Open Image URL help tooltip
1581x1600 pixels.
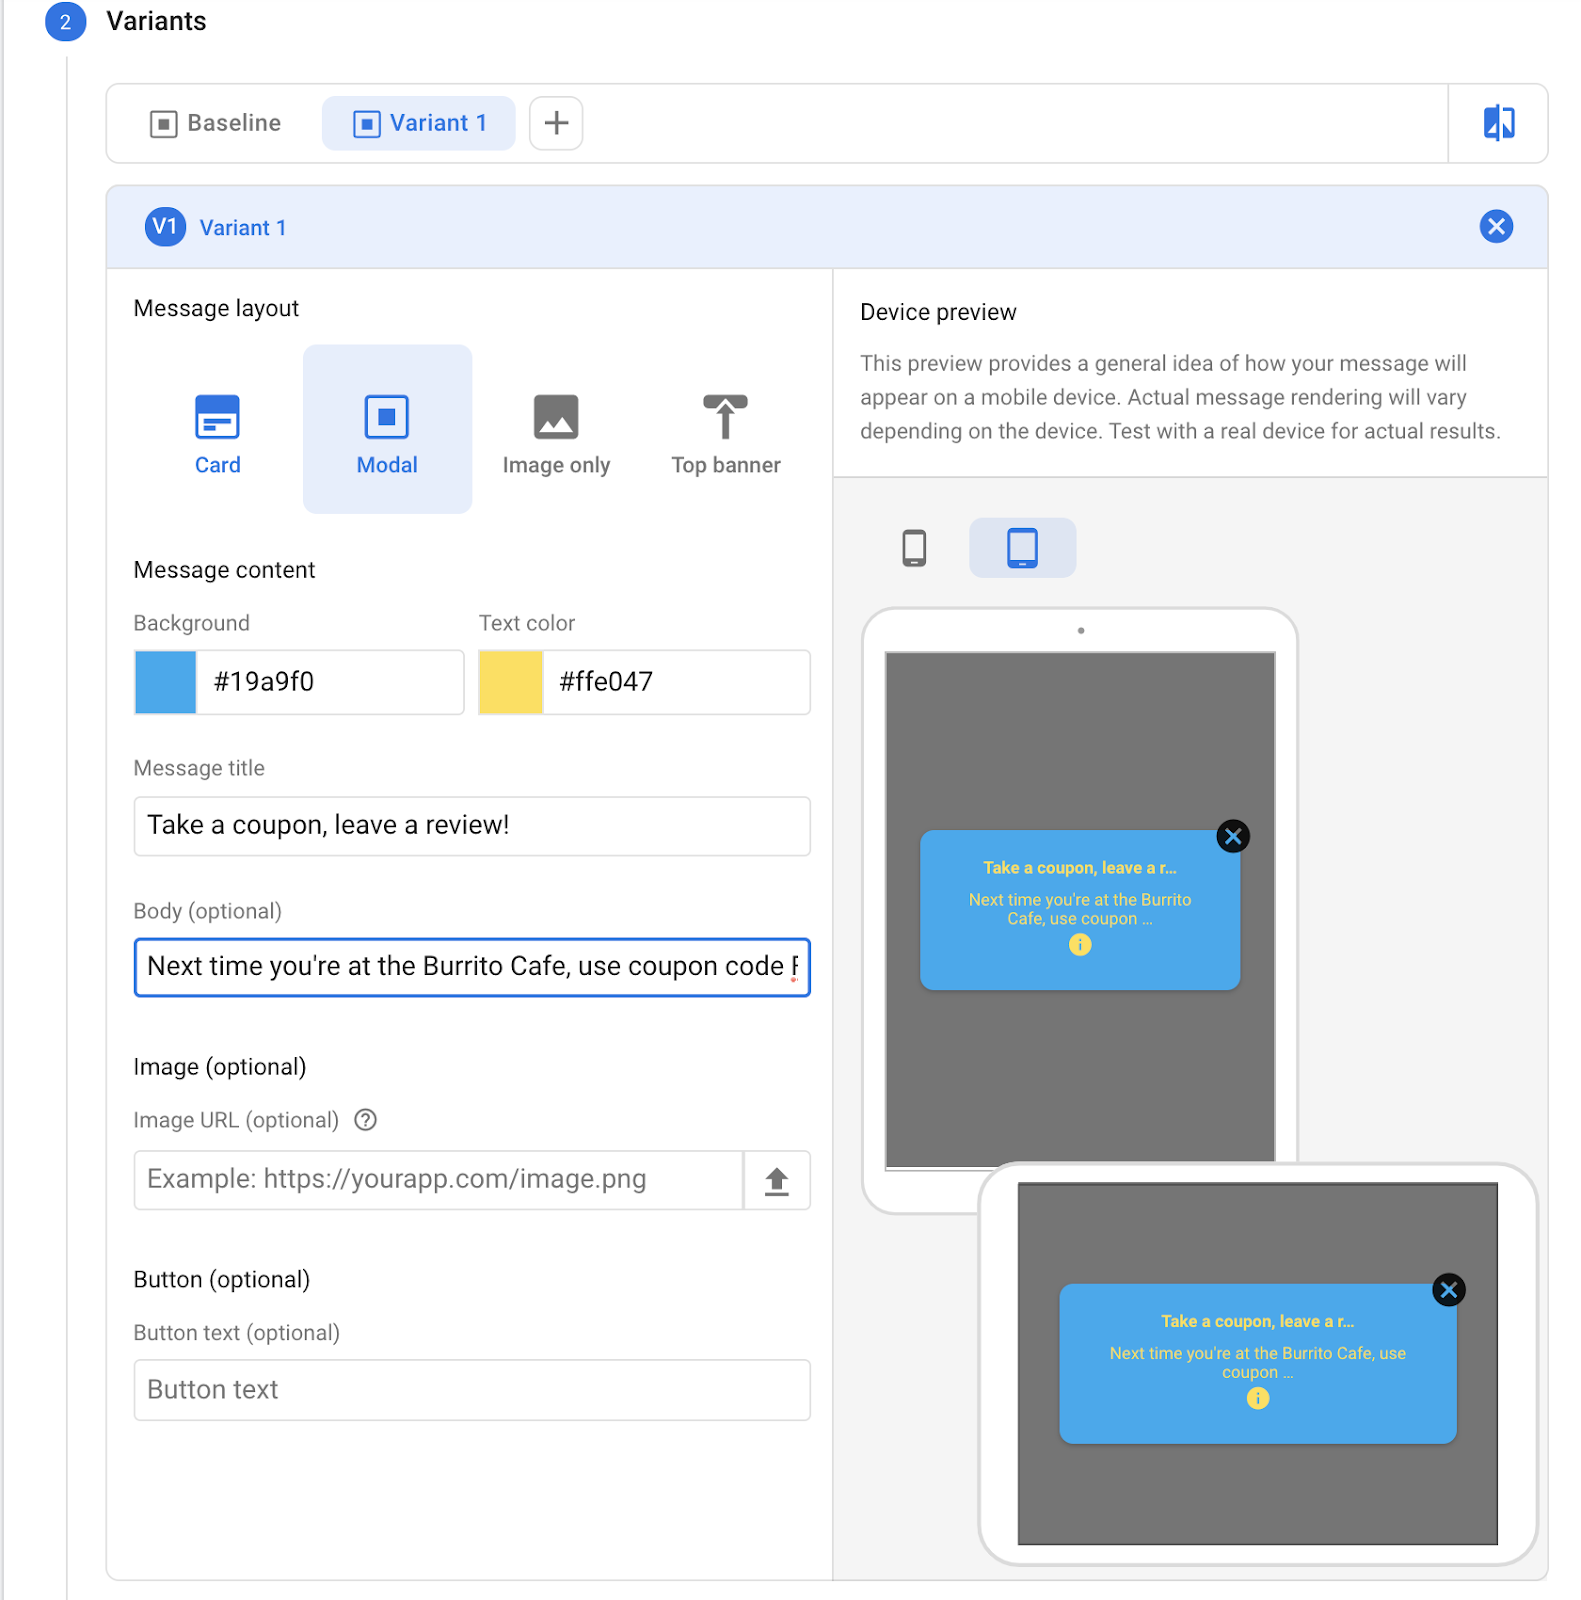366,1120
